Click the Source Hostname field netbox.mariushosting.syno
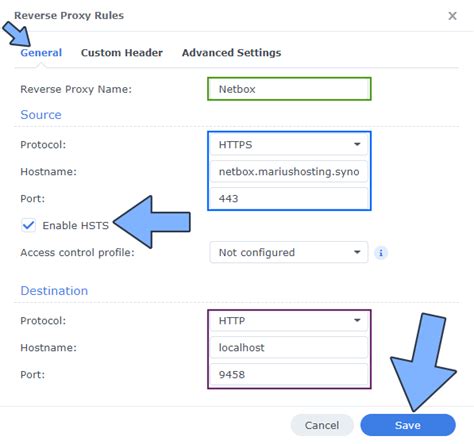 point(289,172)
